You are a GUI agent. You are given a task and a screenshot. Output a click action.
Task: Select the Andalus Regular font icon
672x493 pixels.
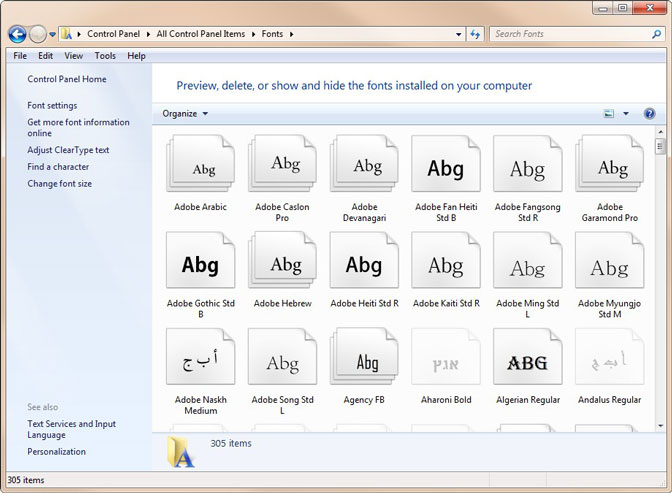click(x=609, y=356)
